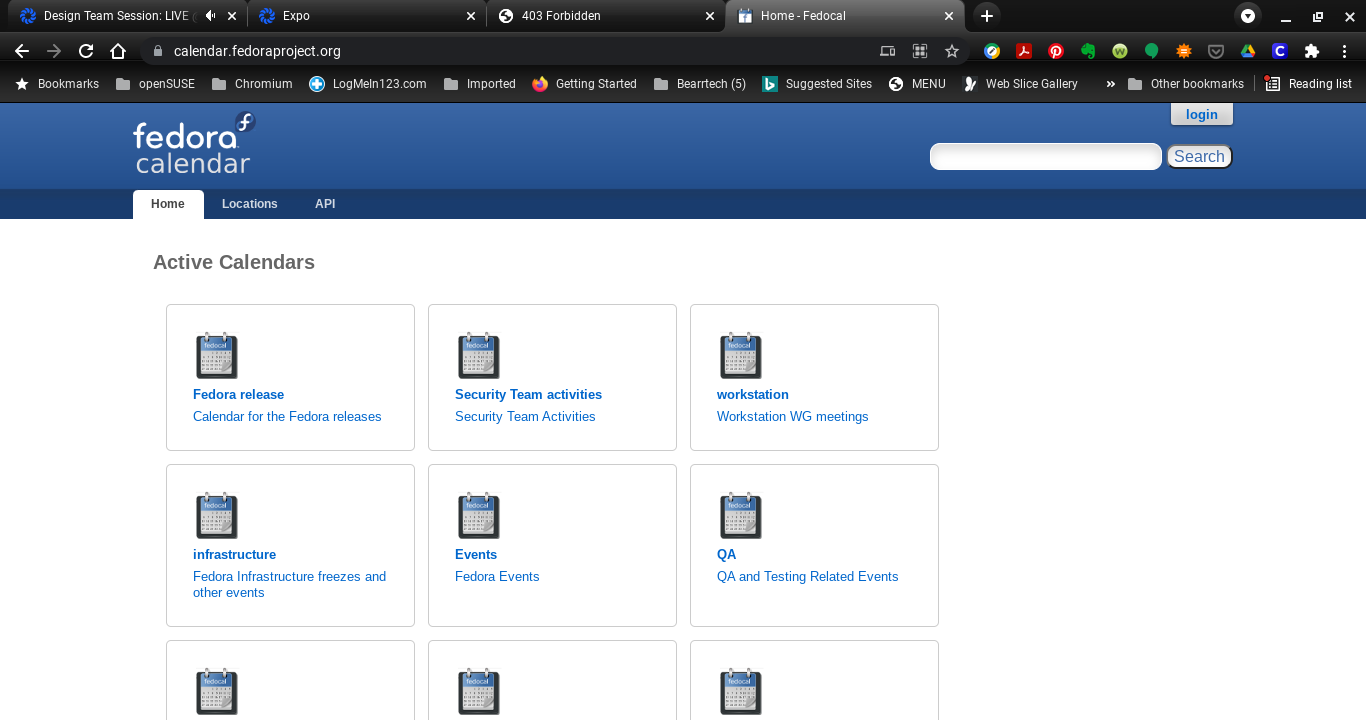Click the Events calendar icon
Image resolution: width=1366 pixels, height=720 pixels.
tap(479, 515)
